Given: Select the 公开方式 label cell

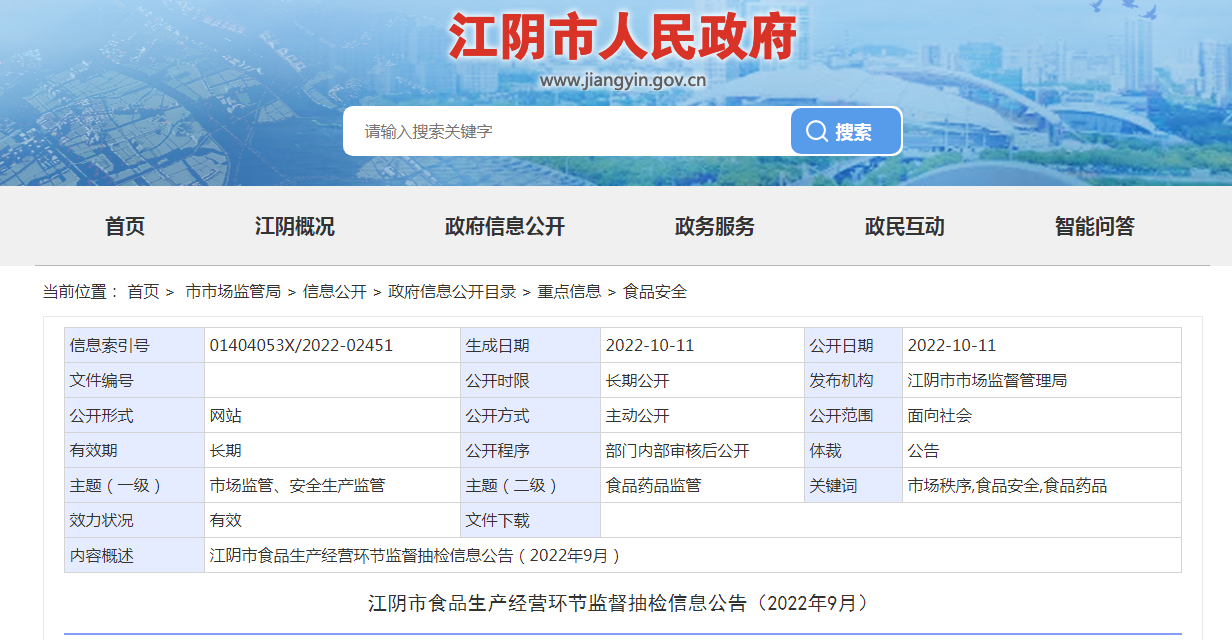Looking at the screenshot, I should [531, 416].
